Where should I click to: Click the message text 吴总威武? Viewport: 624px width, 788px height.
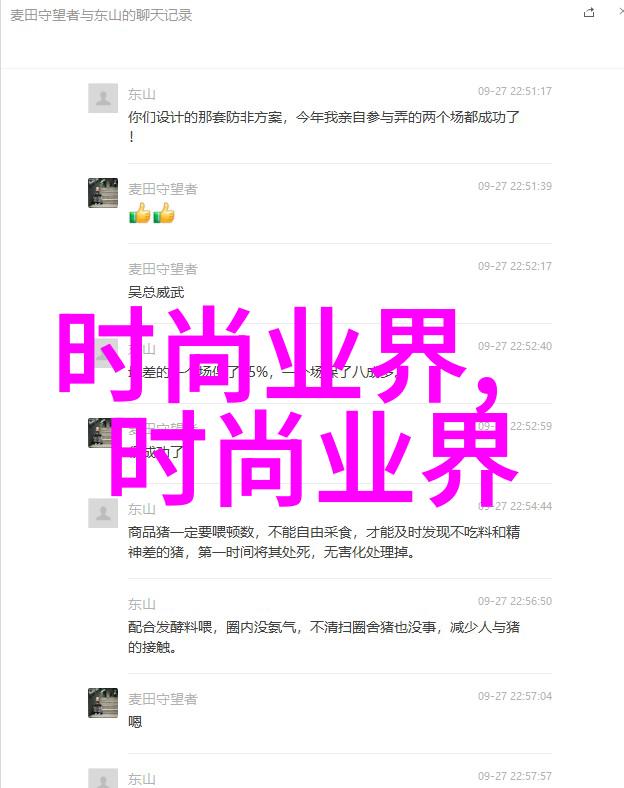click(156, 292)
